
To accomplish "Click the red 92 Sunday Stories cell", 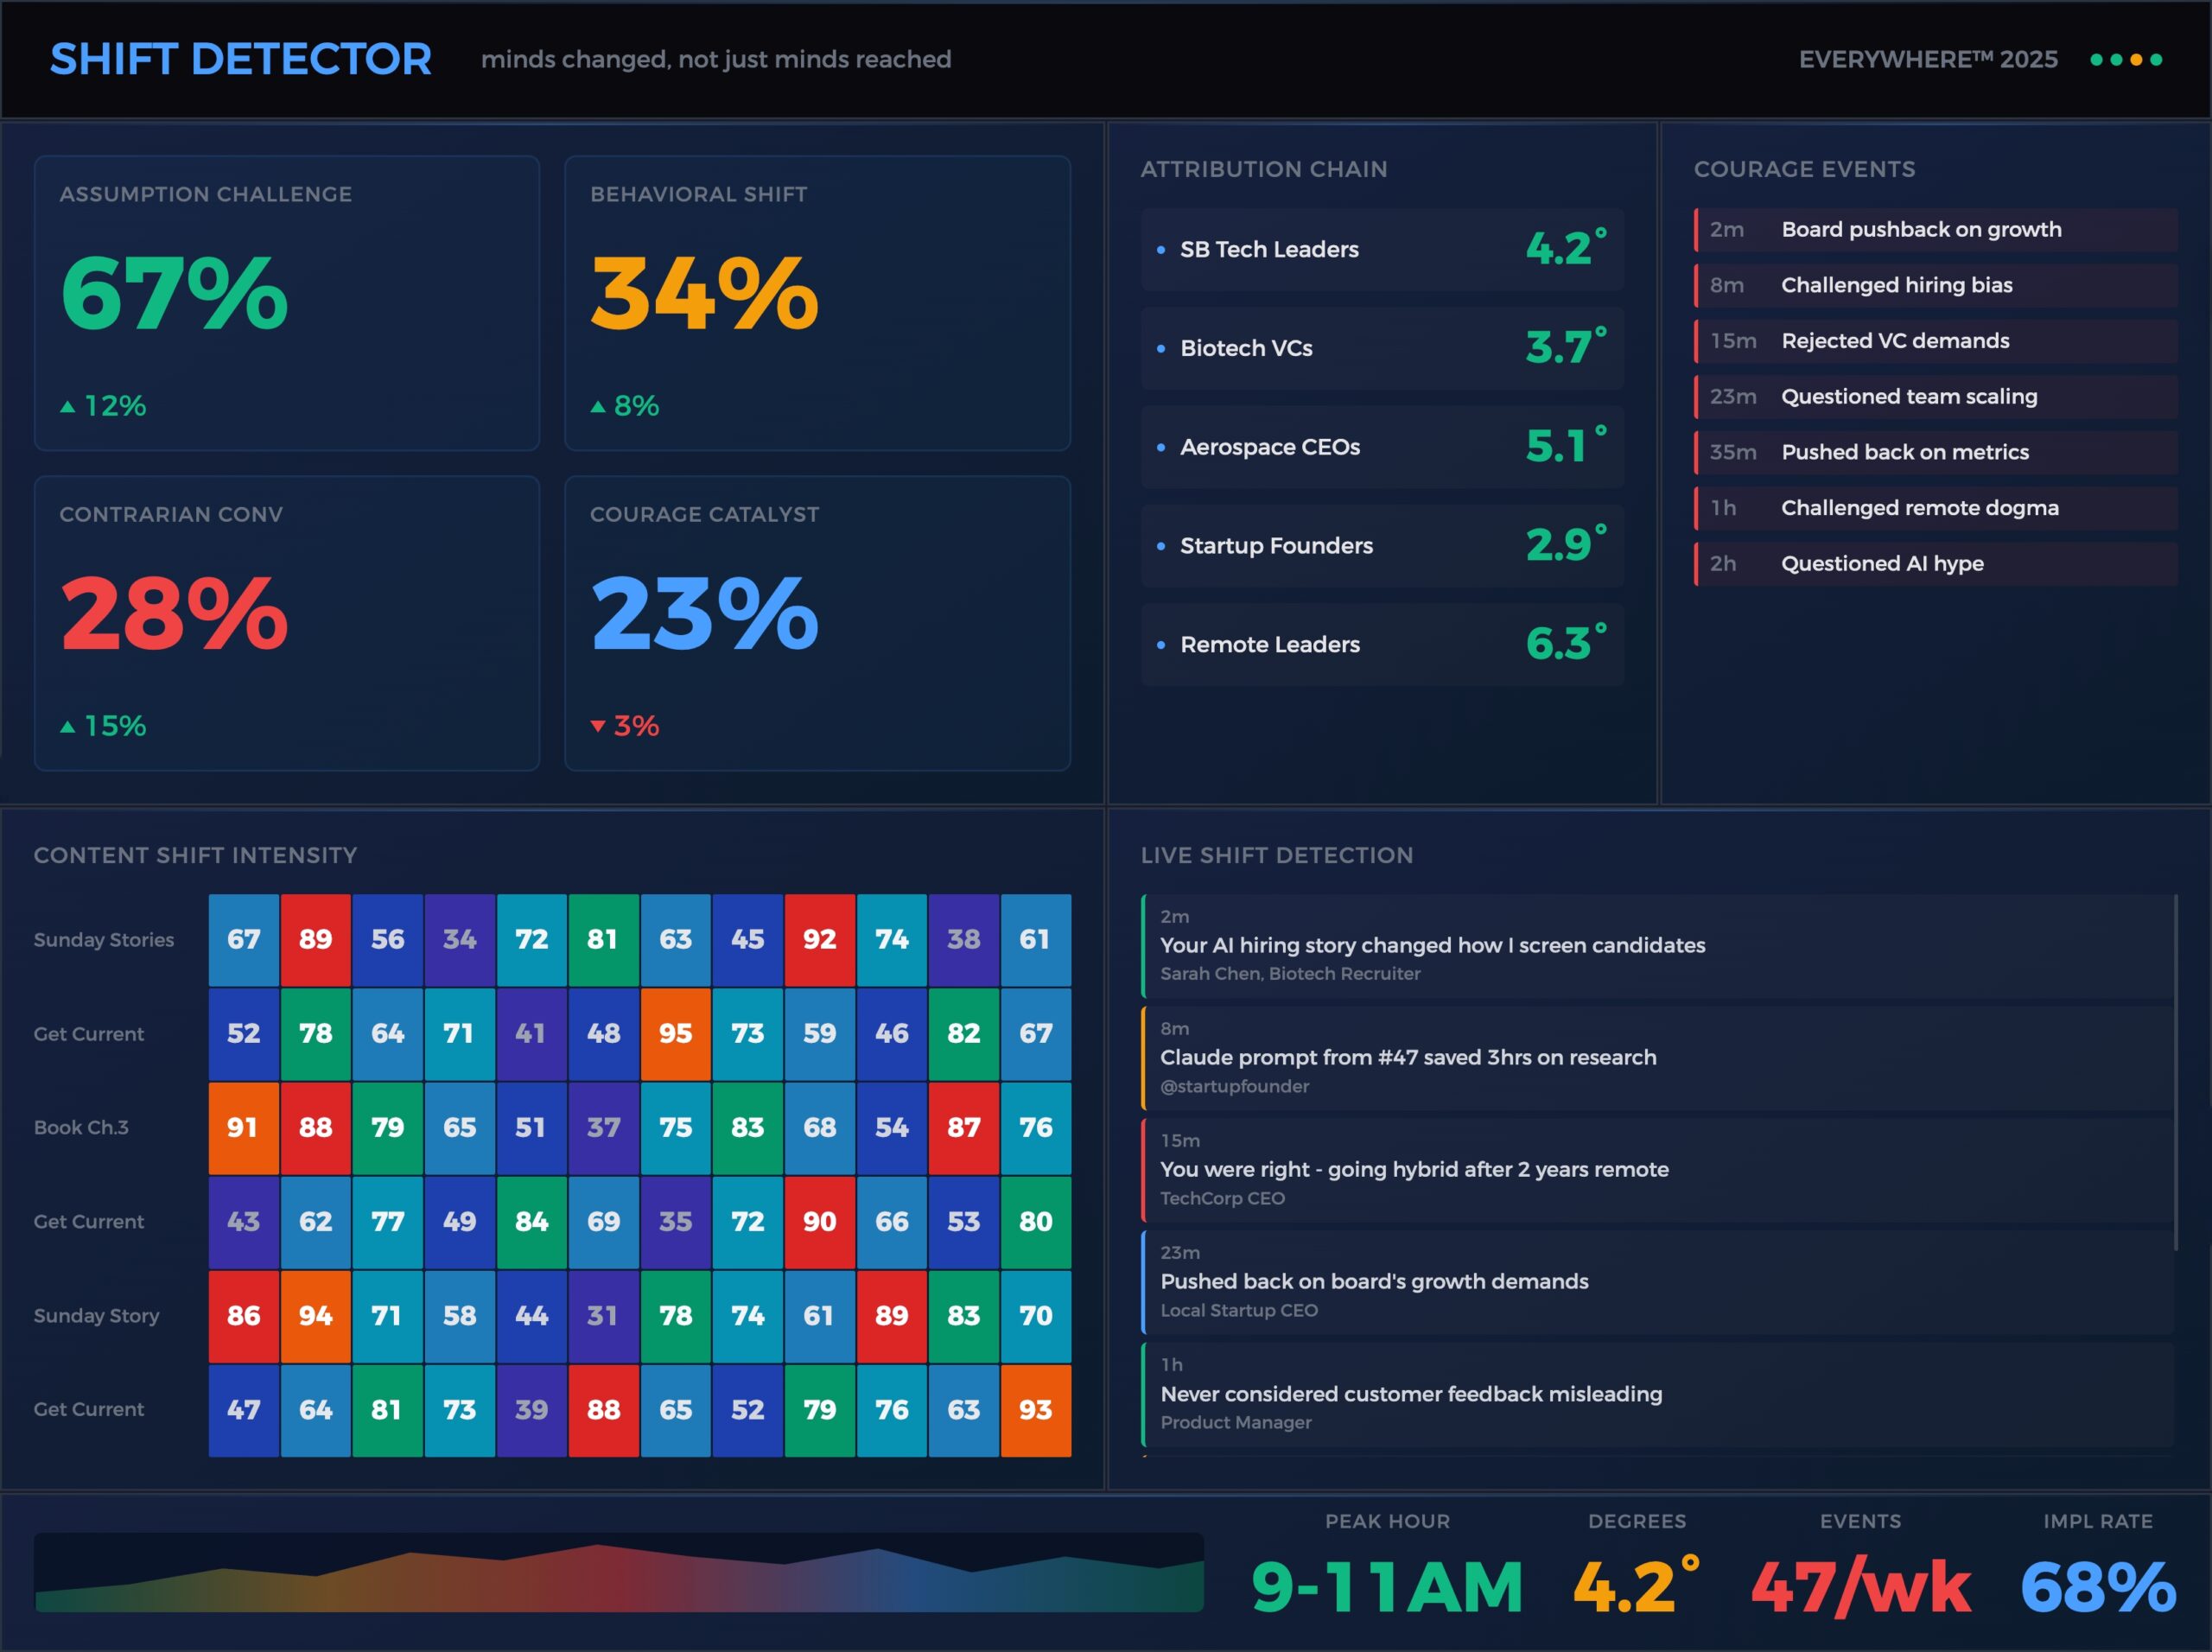I will click(x=819, y=940).
